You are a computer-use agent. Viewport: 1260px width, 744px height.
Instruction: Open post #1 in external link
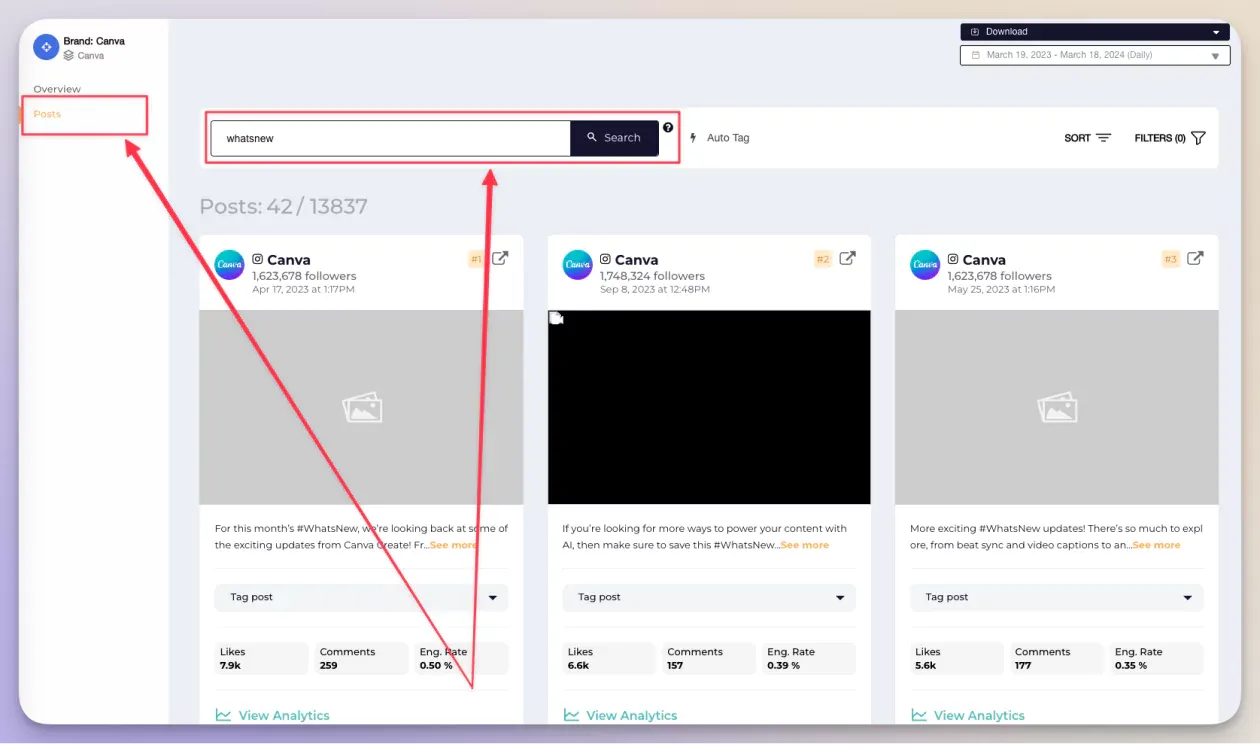pyautogui.click(x=500, y=258)
